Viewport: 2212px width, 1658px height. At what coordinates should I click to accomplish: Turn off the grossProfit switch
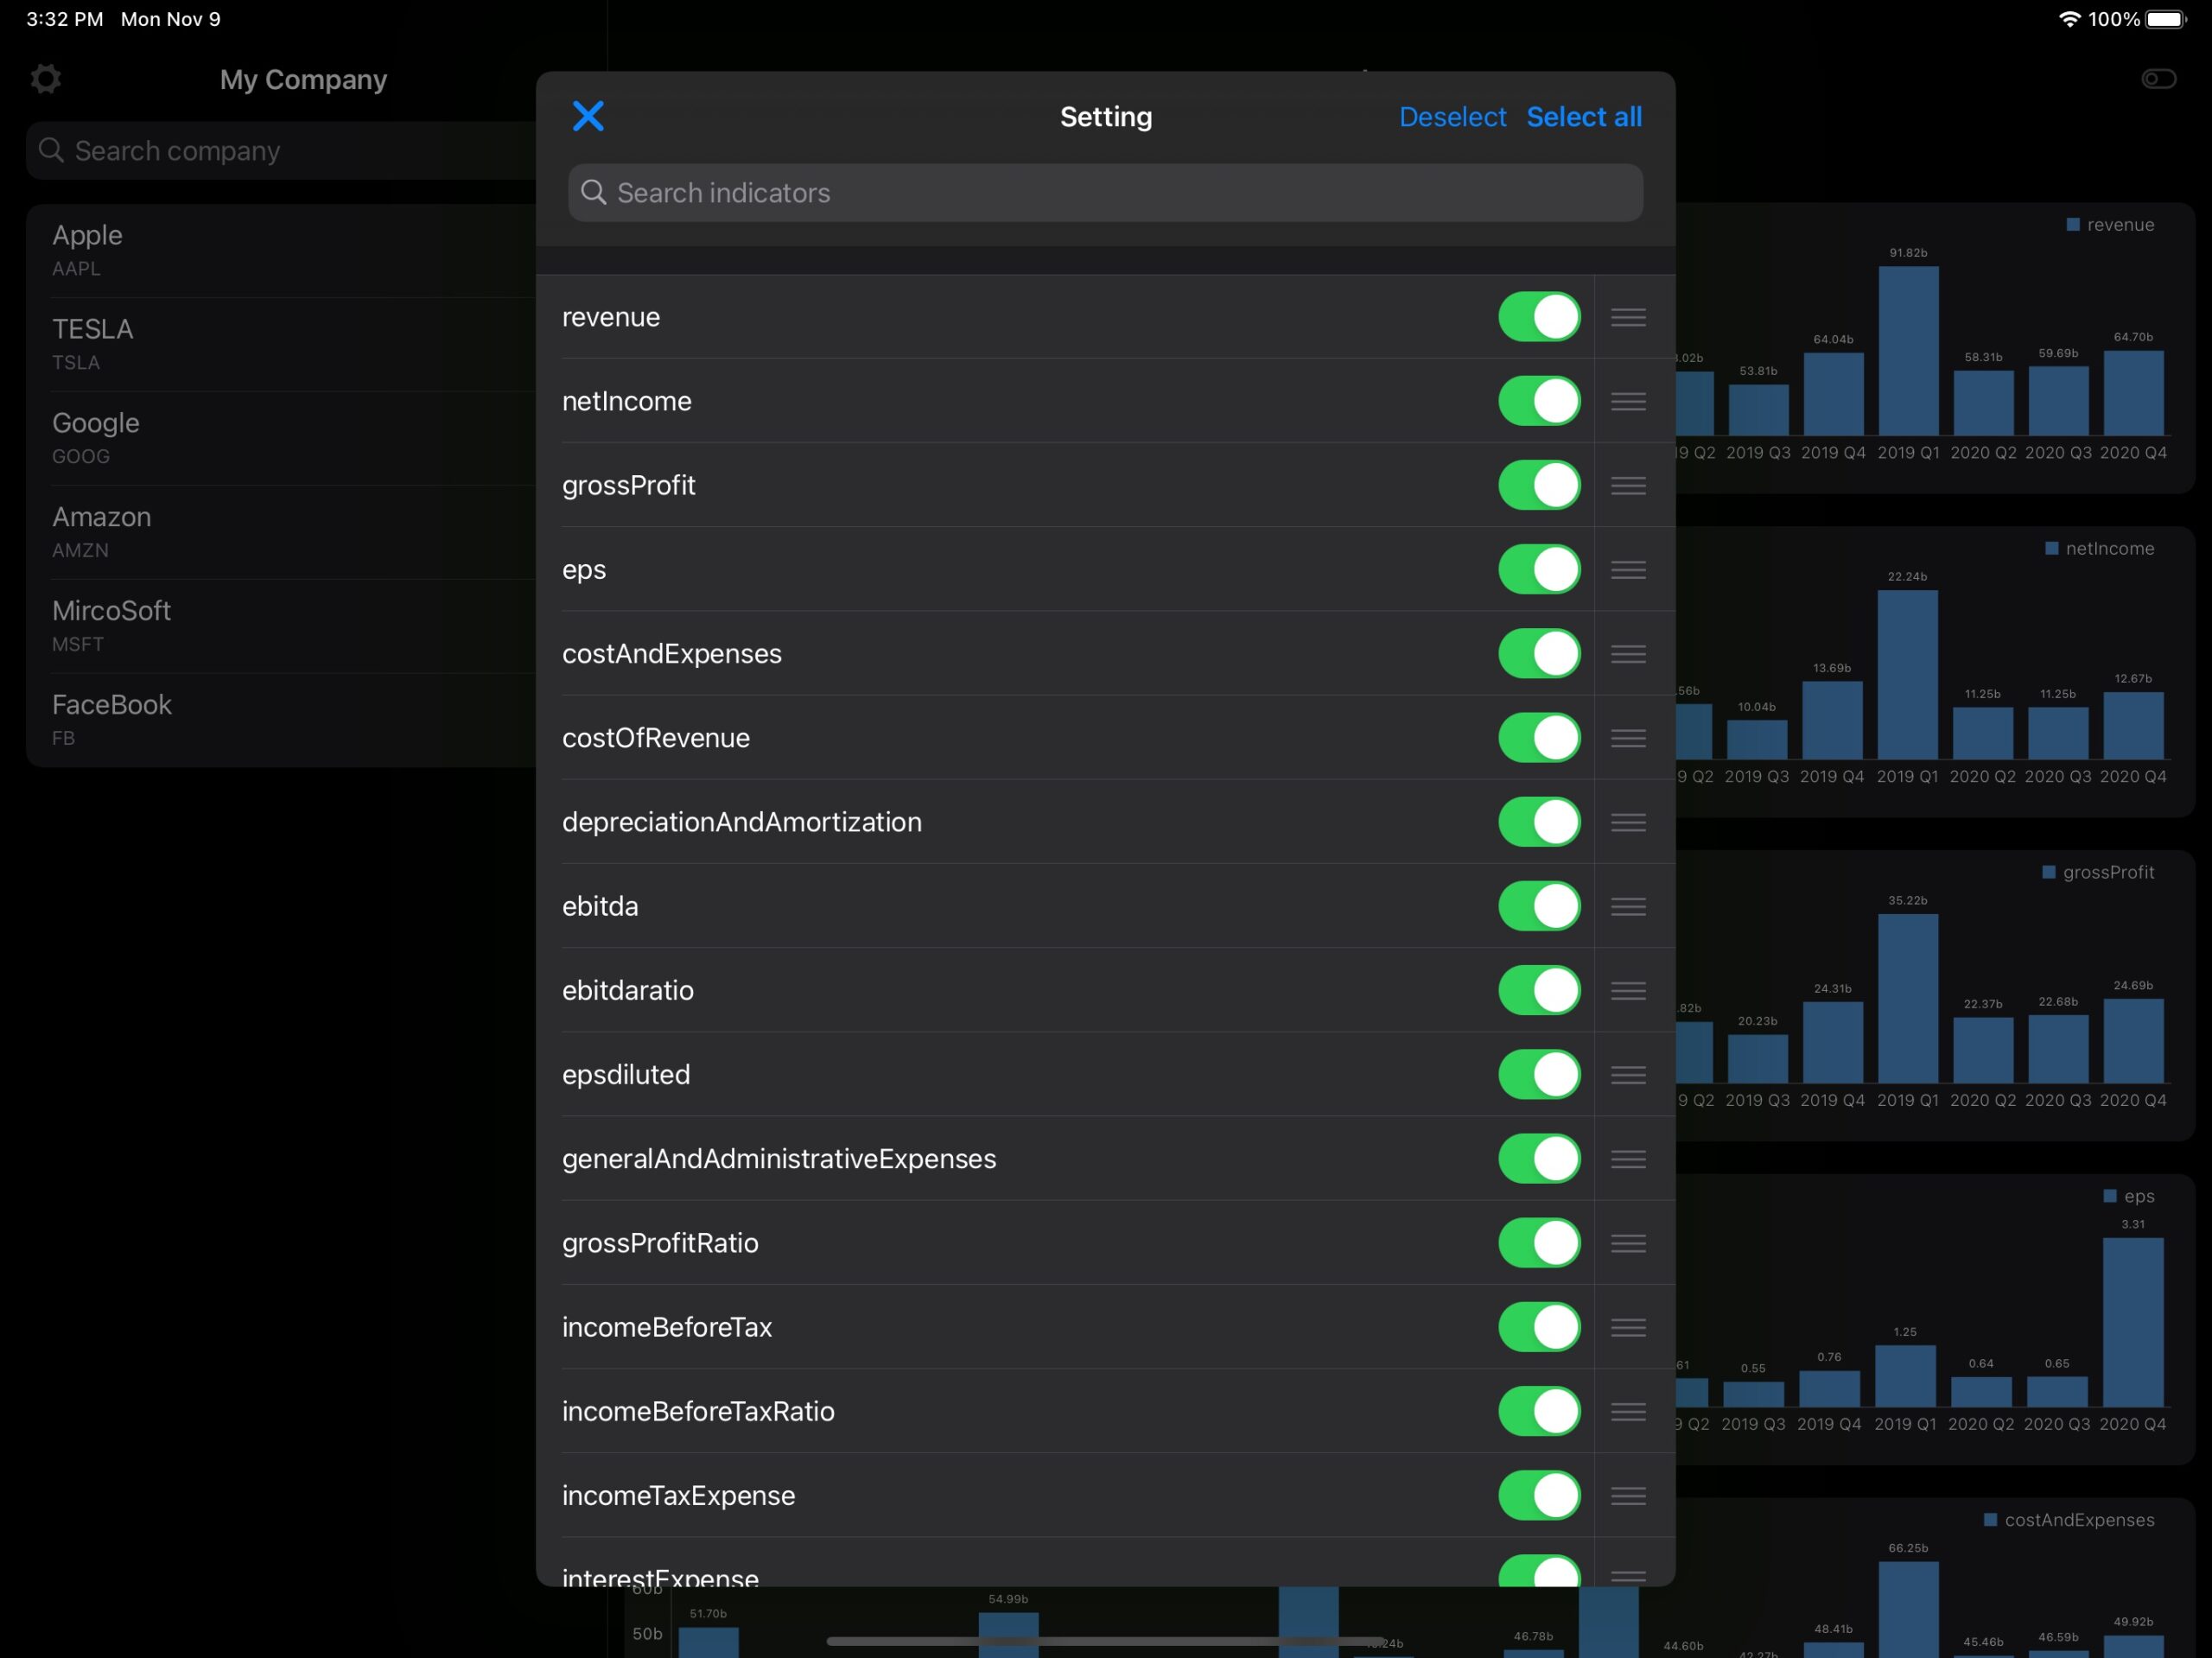[1539, 485]
